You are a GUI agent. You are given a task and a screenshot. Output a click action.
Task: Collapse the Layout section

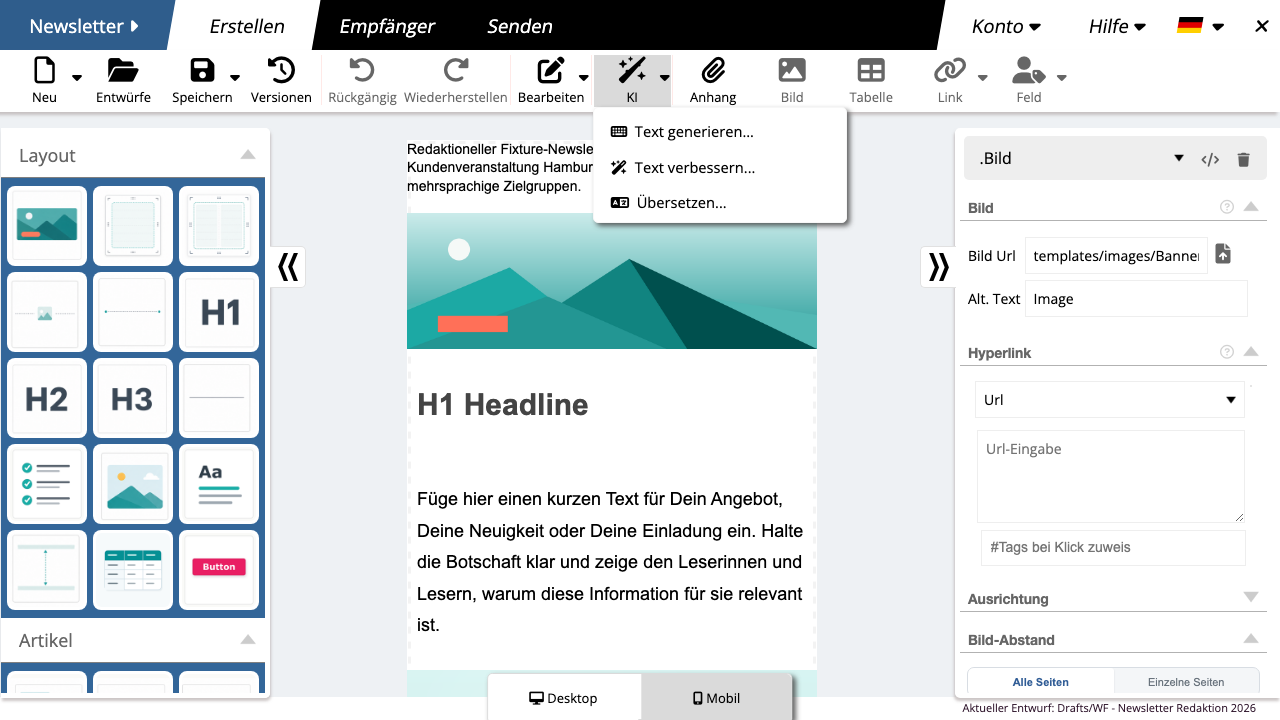(x=248, y=155)
